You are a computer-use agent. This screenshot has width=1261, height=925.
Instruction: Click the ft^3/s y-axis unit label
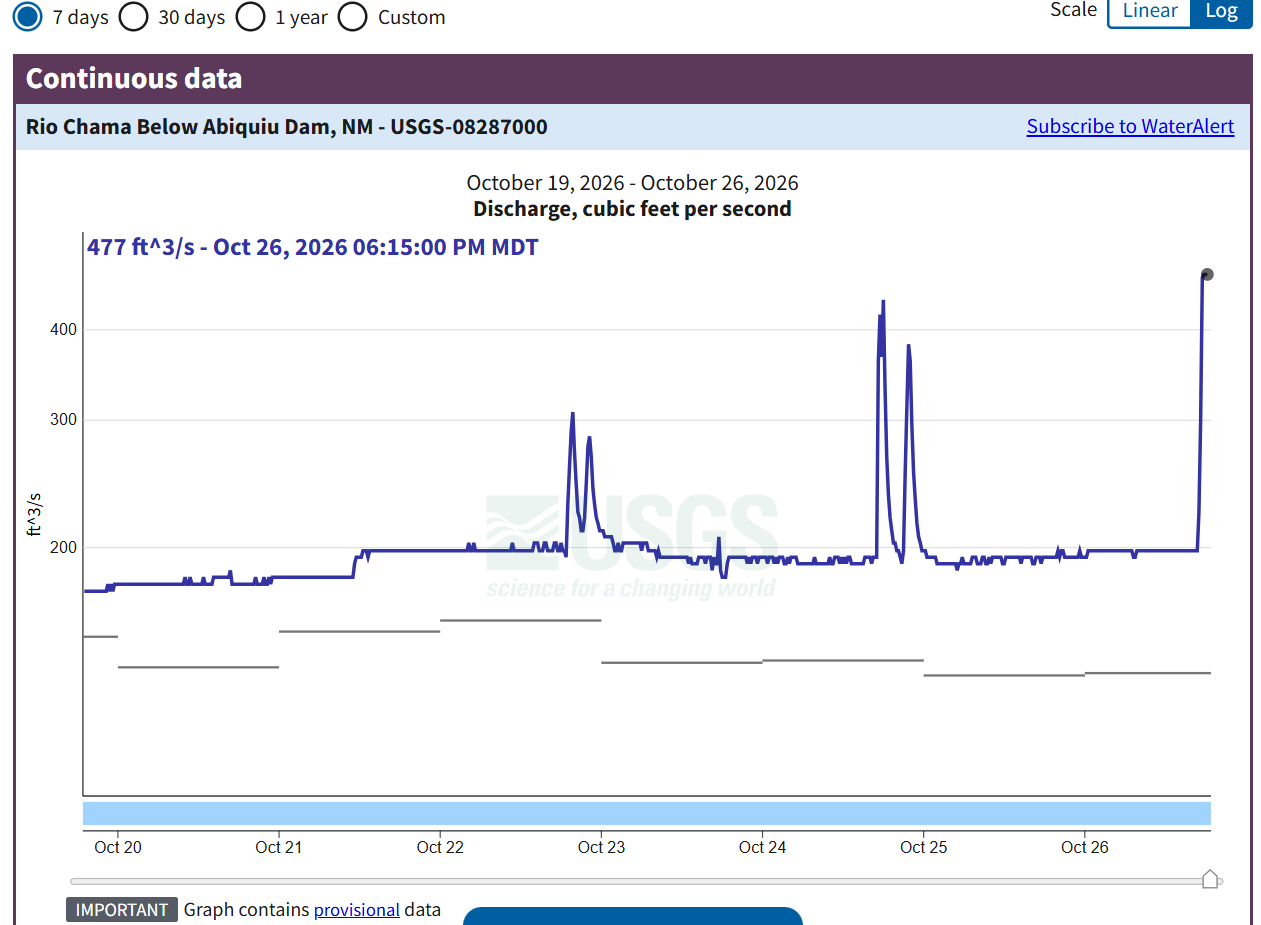tap(34, 514)
